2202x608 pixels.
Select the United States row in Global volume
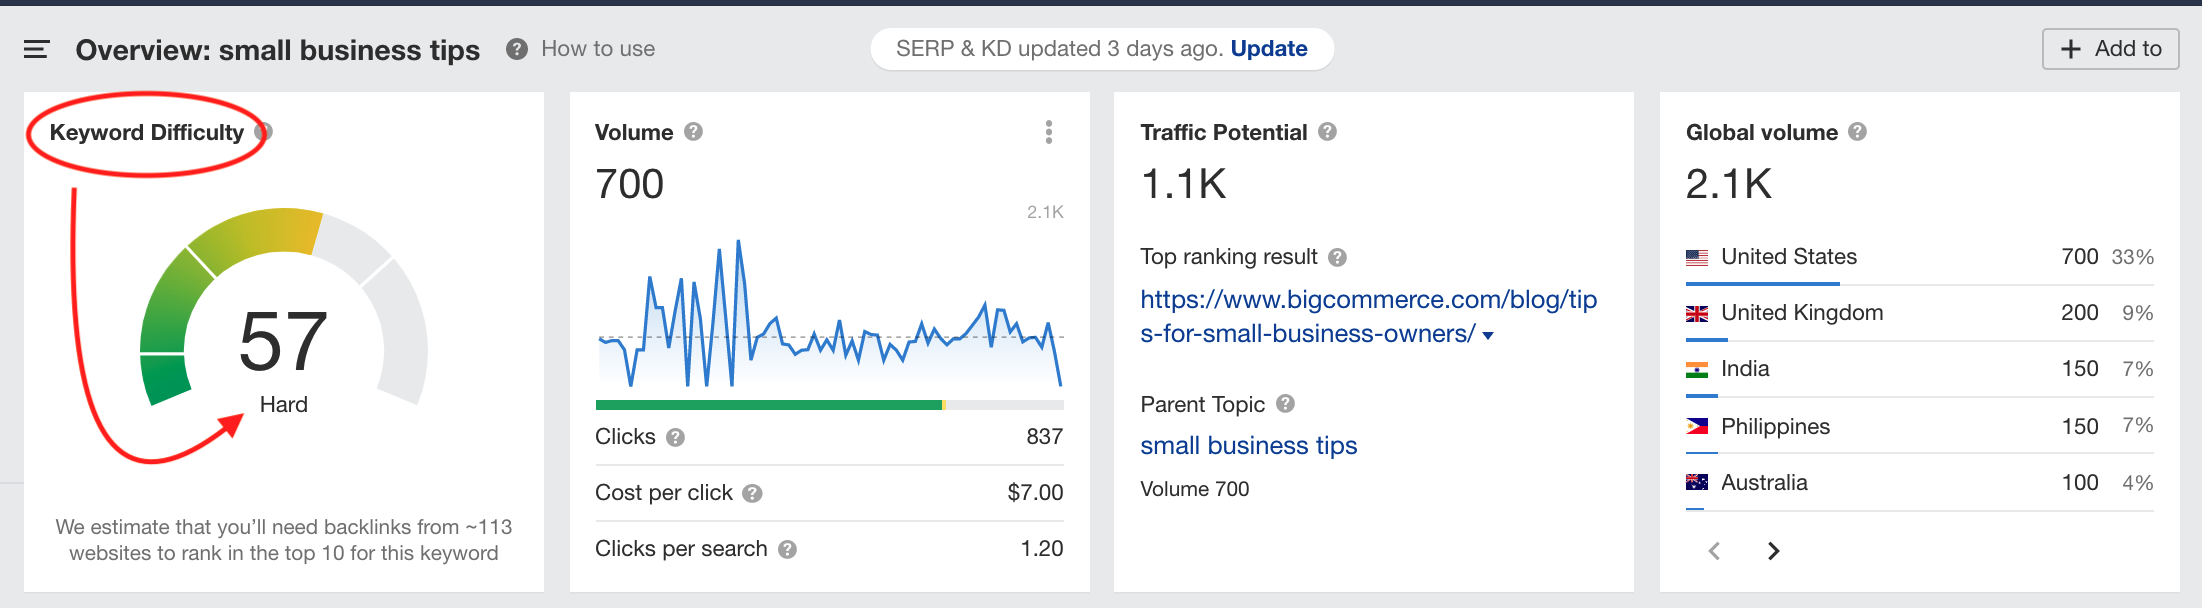1788,257
